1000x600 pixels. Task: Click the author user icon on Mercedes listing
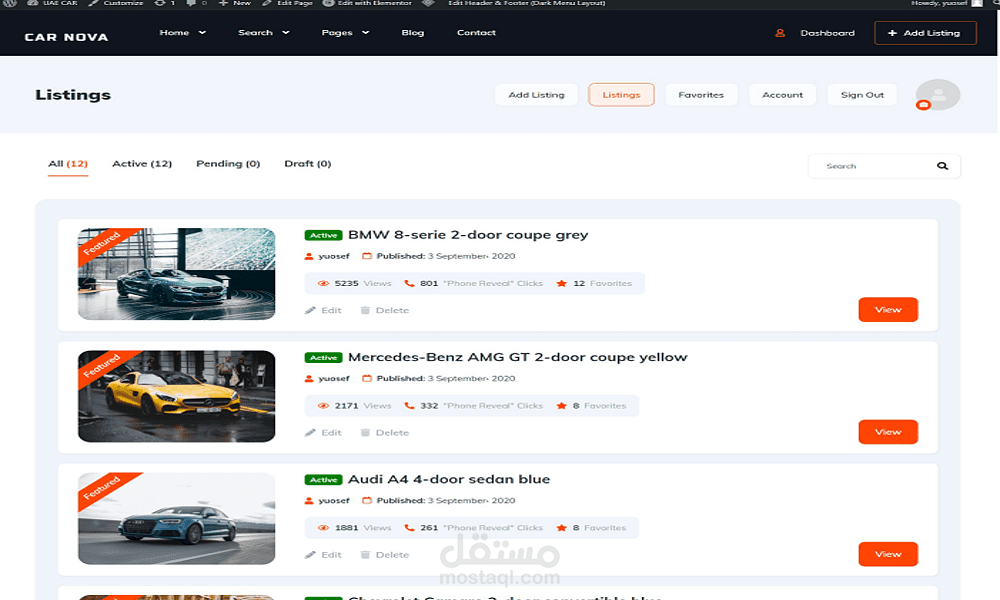tap(309, 379)
